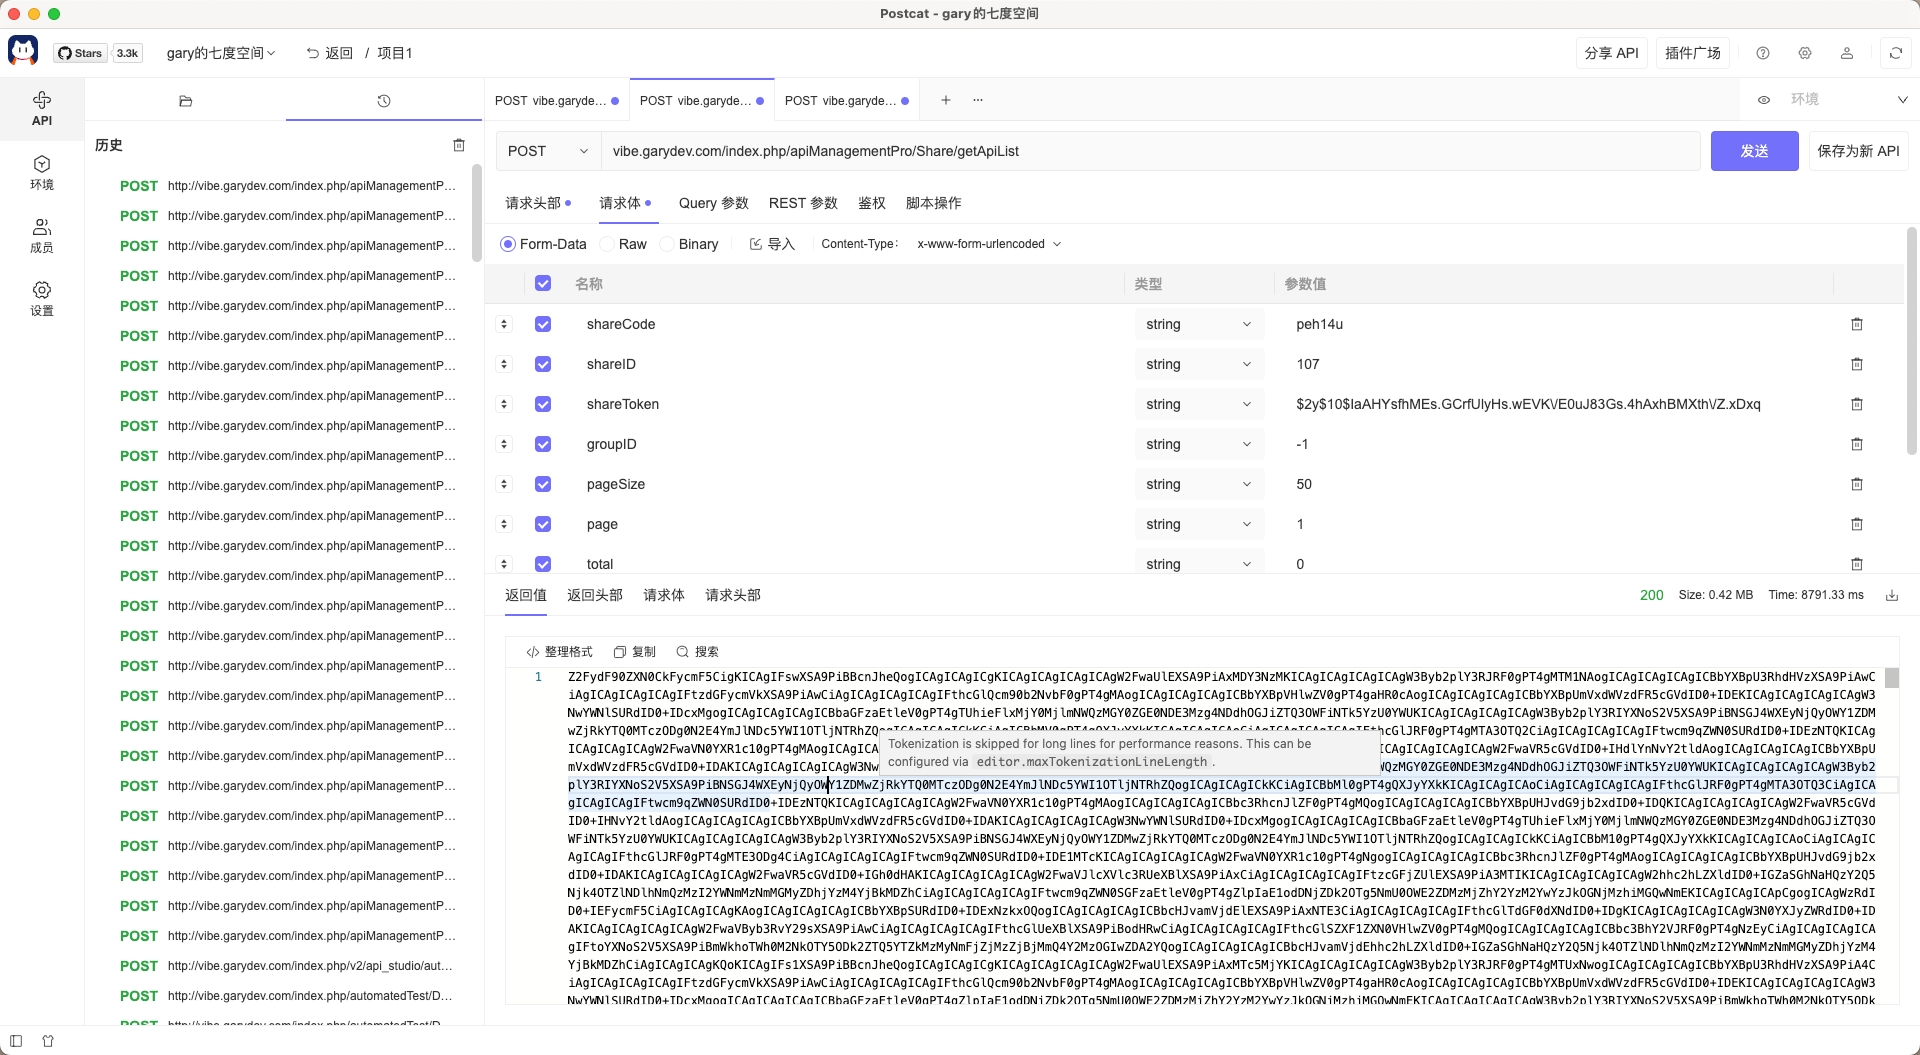Screen dimensions: 1920x1055
Task: Open the 插件广场 plugin marketplace
Action: 1693,53
